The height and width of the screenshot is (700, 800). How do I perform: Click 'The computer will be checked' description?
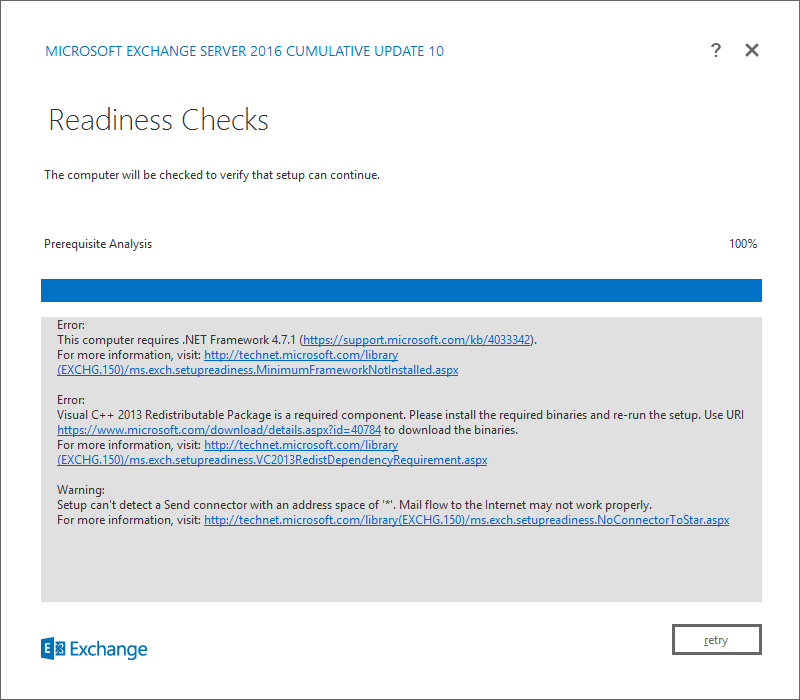212,175
